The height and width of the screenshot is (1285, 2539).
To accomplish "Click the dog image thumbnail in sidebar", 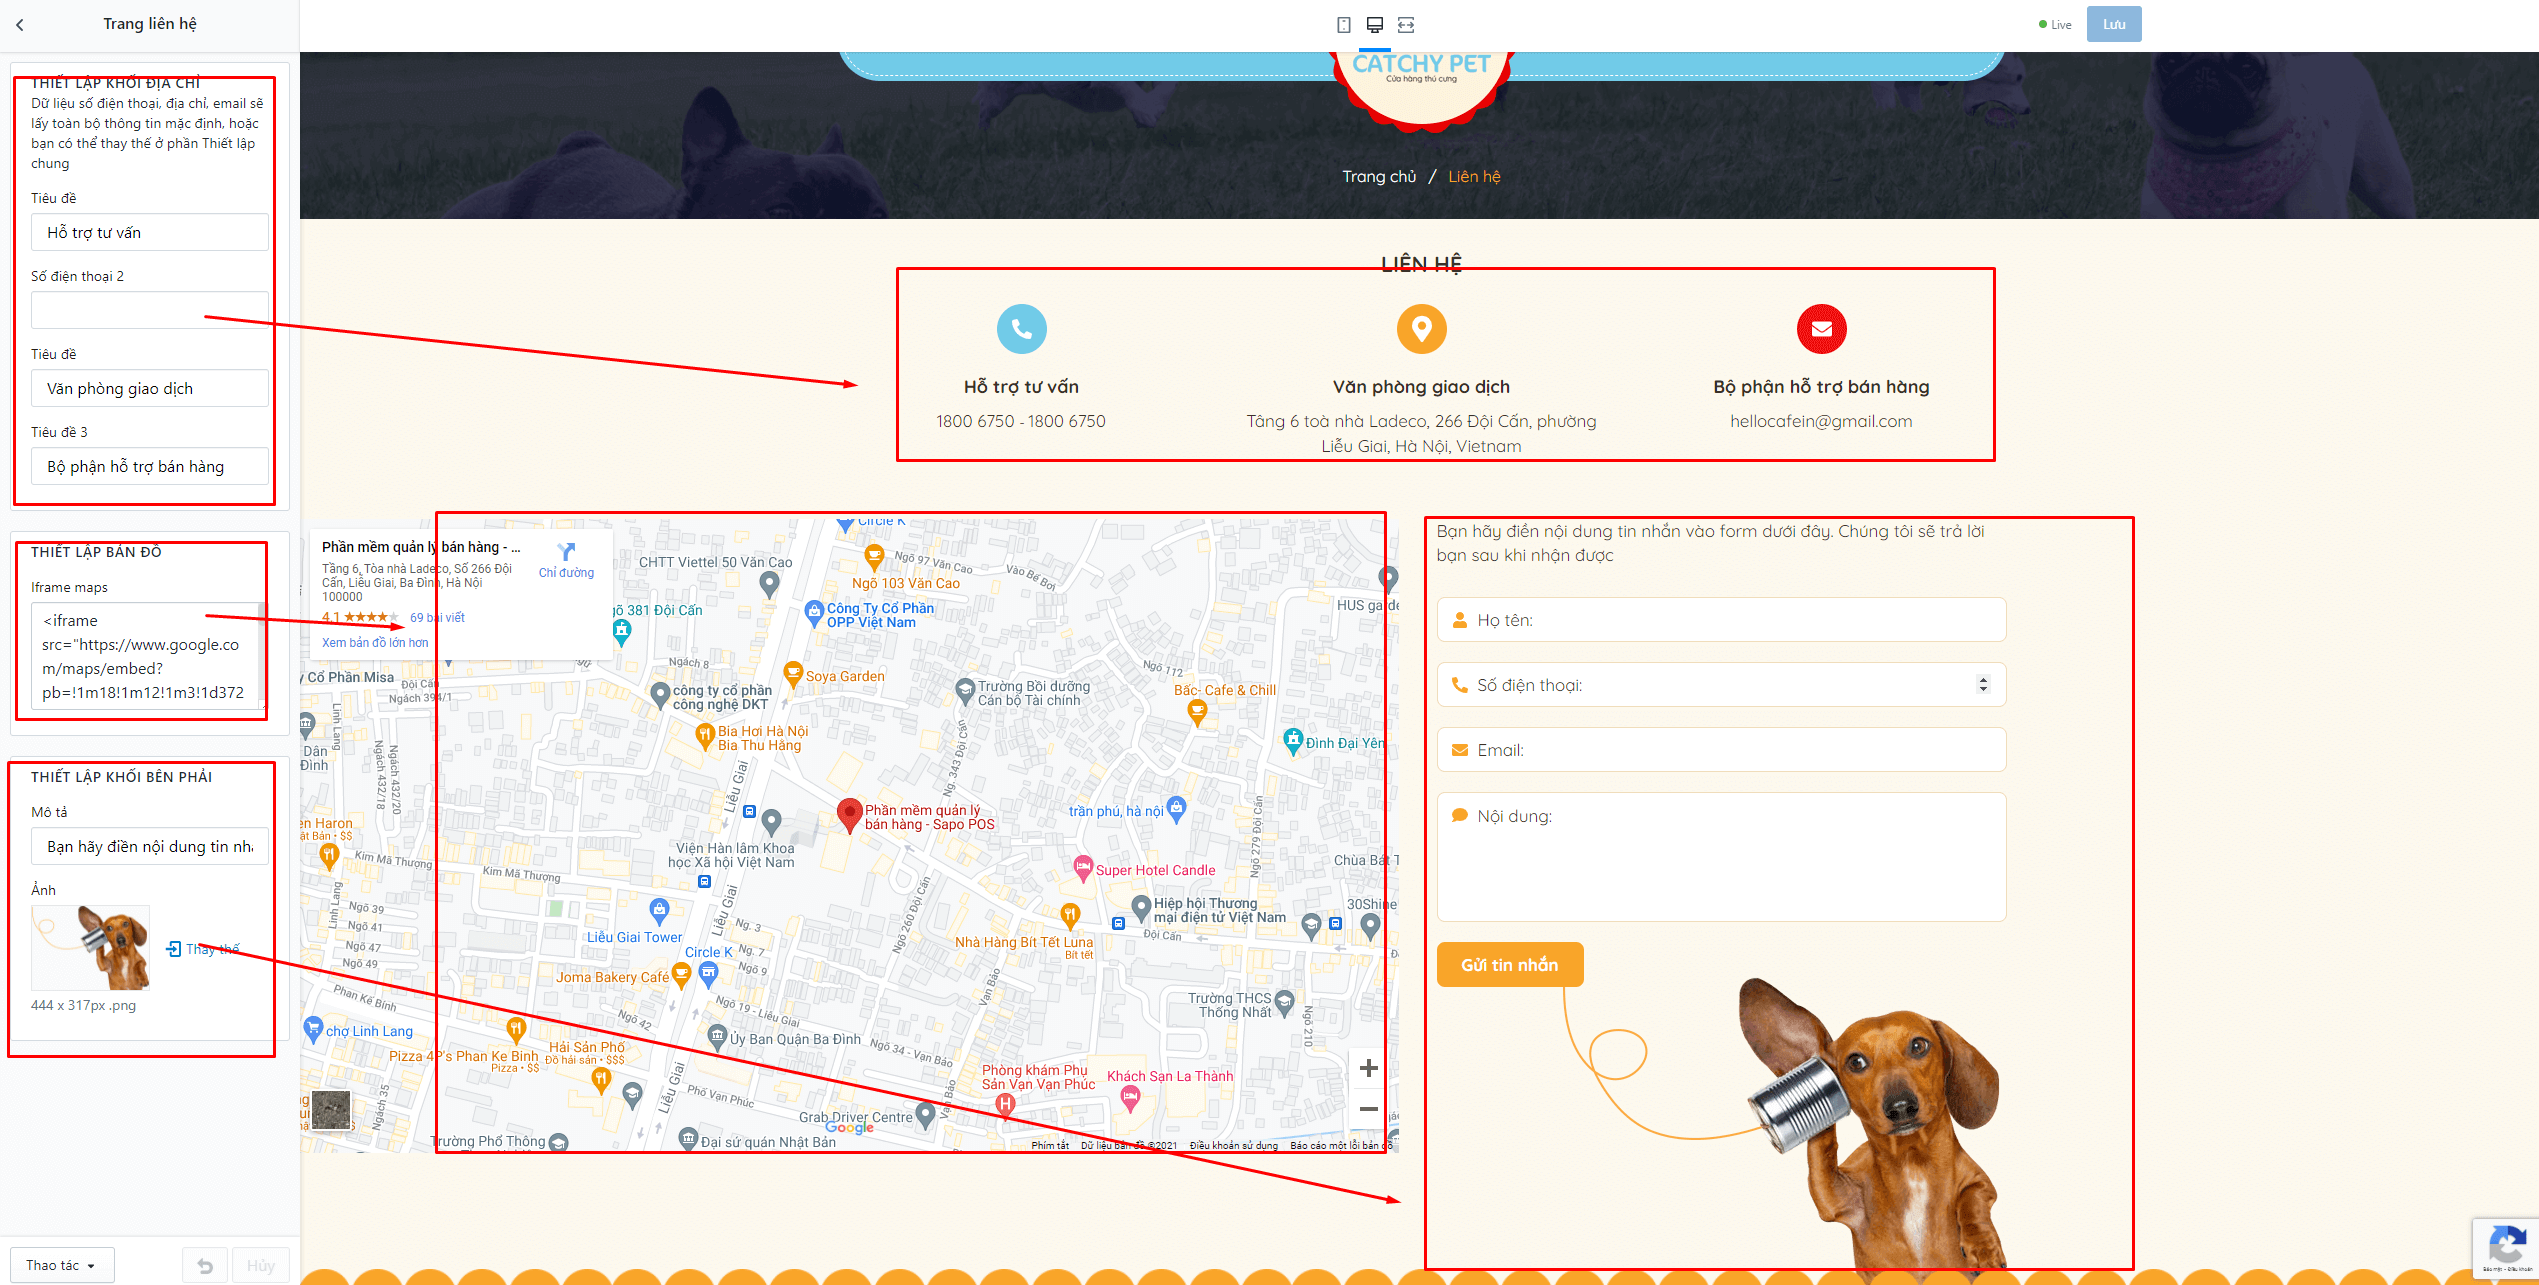I will click(90, 948).
